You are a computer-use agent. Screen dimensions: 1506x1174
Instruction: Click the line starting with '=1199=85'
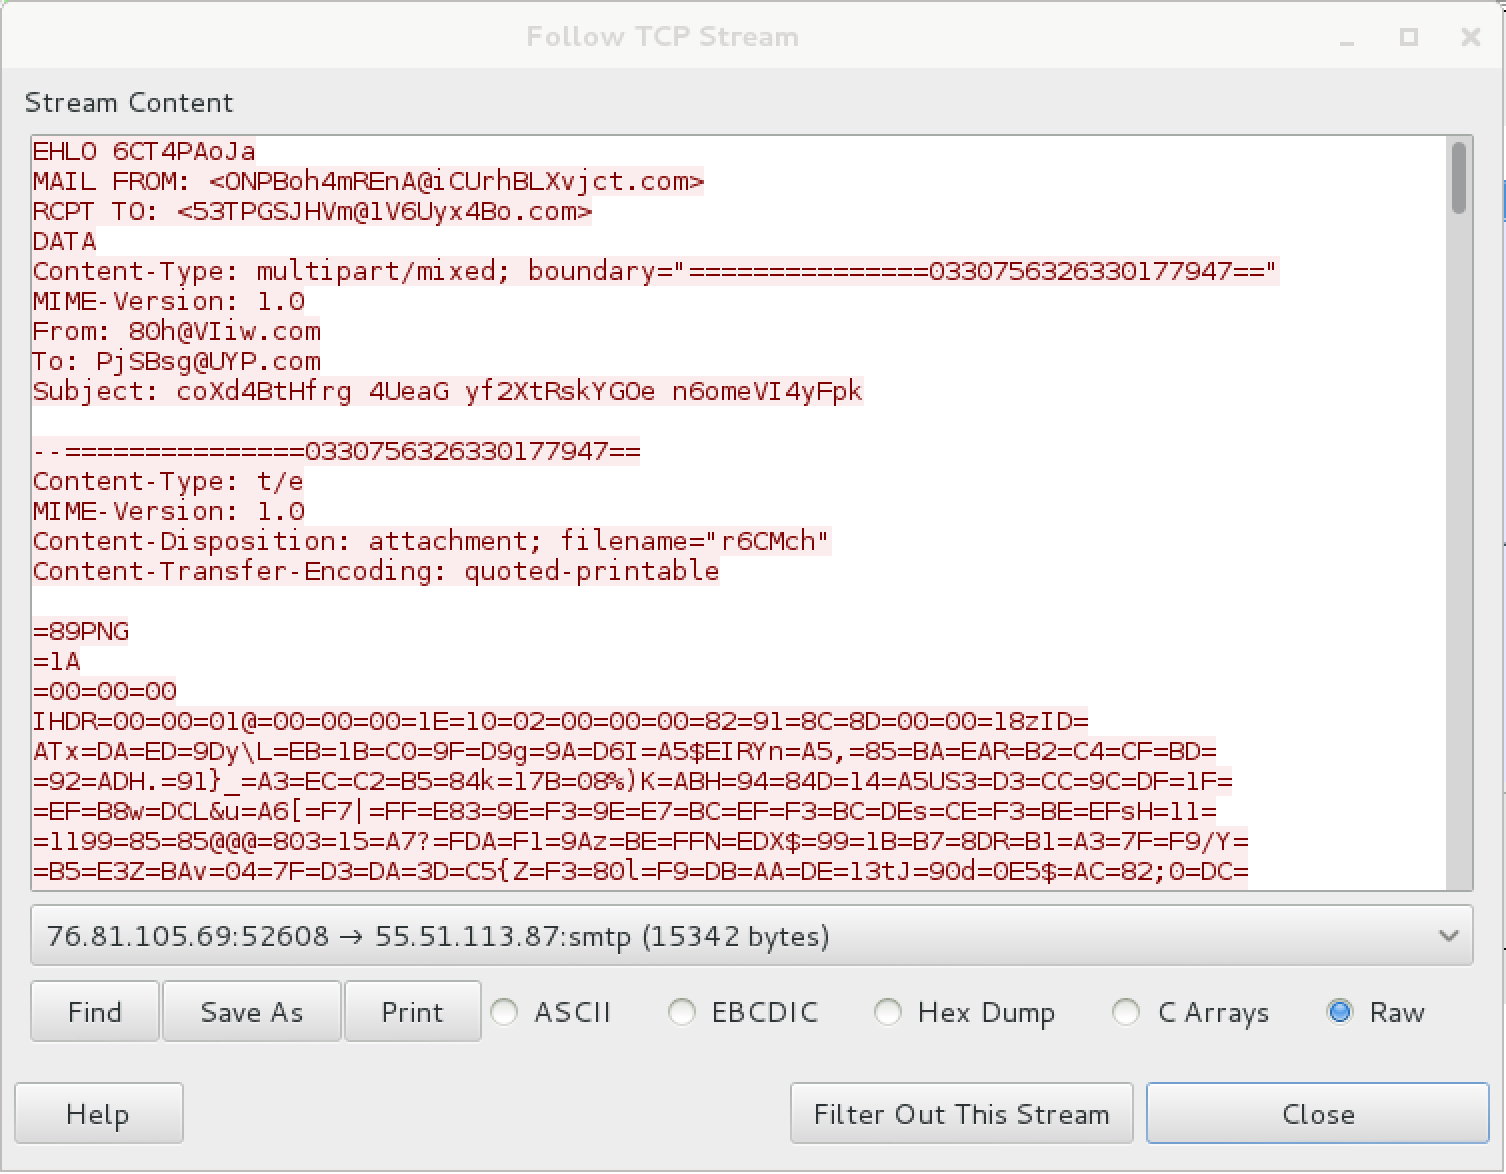[640, 841]
